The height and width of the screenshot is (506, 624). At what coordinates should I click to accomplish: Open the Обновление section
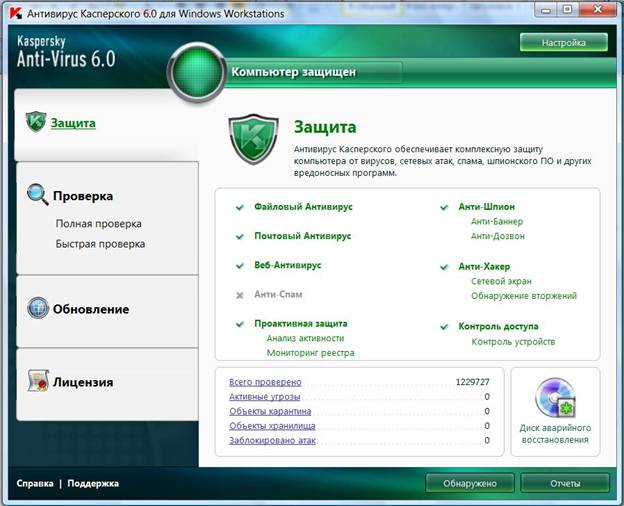[91, 309]
